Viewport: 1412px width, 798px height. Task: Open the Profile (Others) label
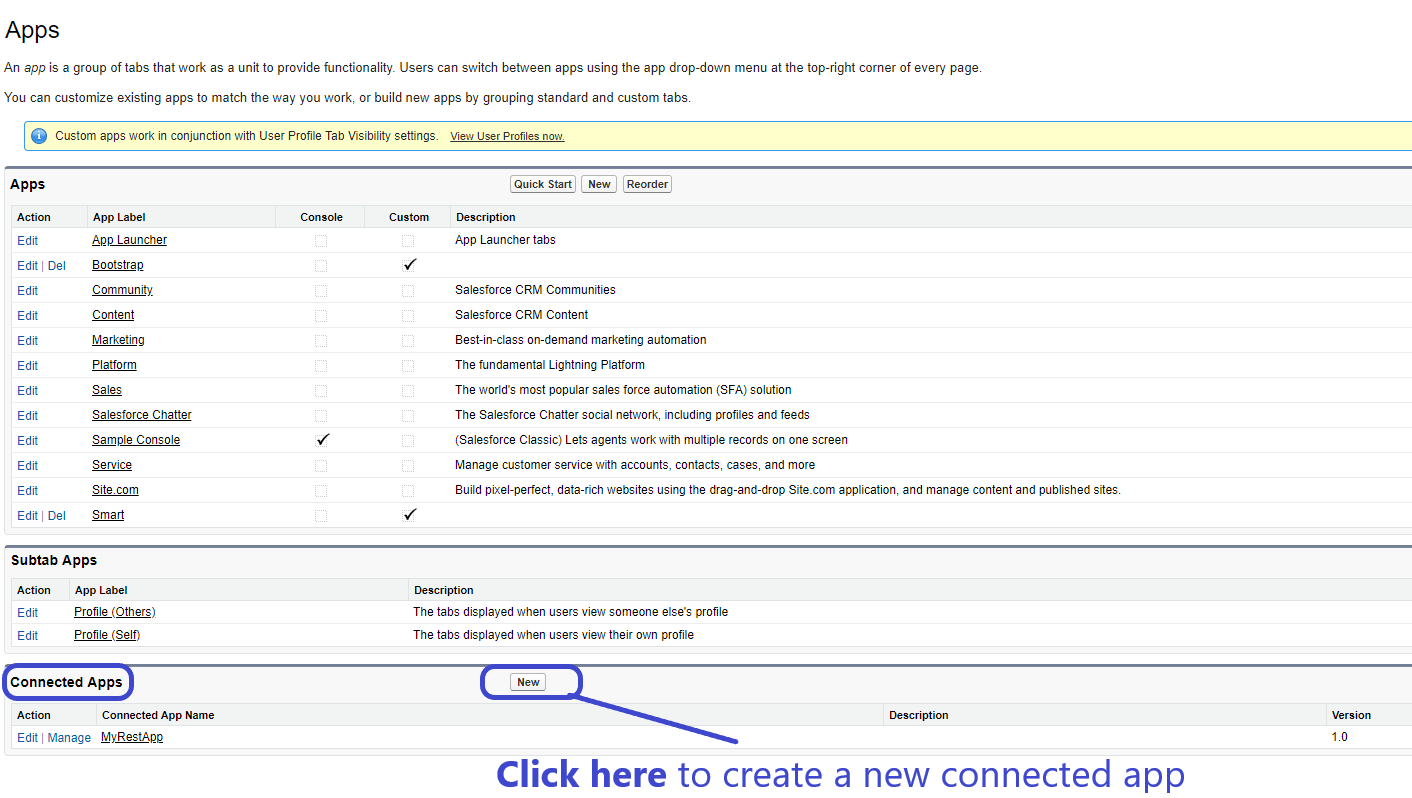(x=115, y=612)
